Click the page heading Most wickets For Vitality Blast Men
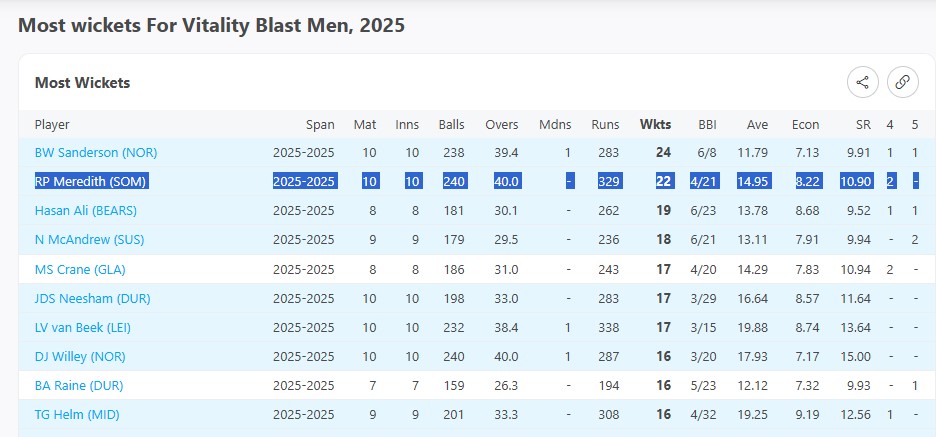The image size is (936, 437). coord(211,25)
